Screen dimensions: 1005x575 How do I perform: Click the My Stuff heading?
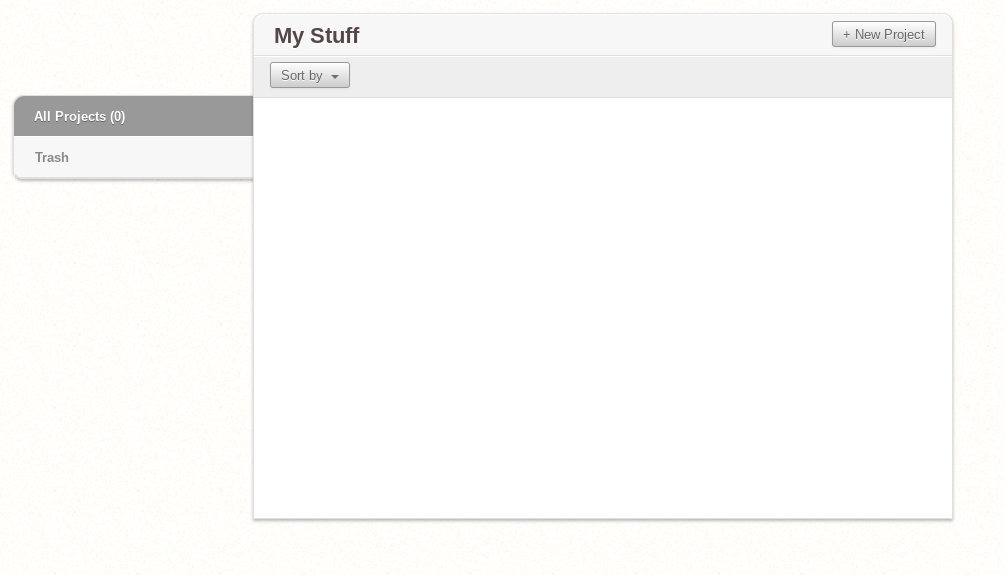316,35
